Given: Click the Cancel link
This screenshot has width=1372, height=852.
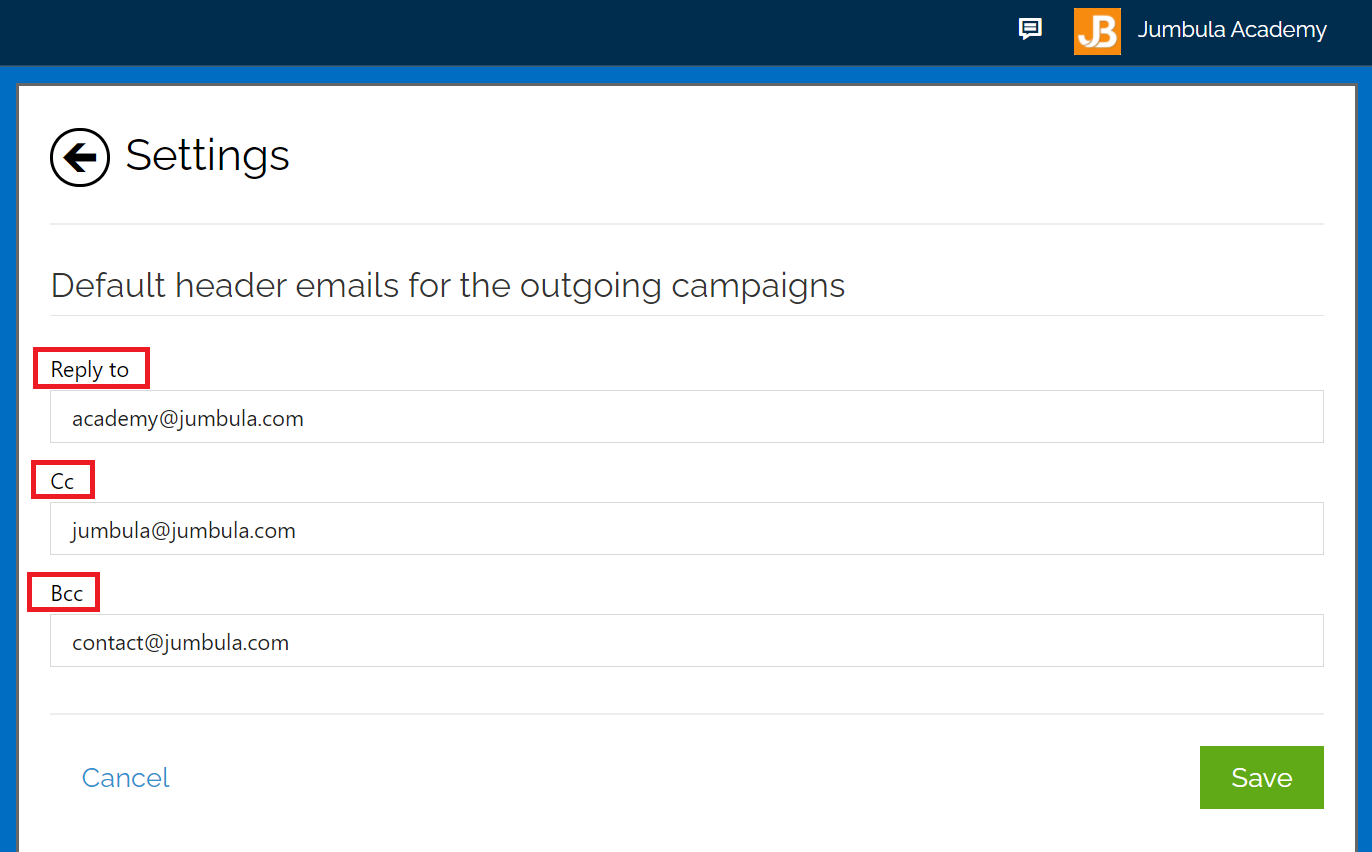Looking at the screenshot, I should tap(126, 778).
